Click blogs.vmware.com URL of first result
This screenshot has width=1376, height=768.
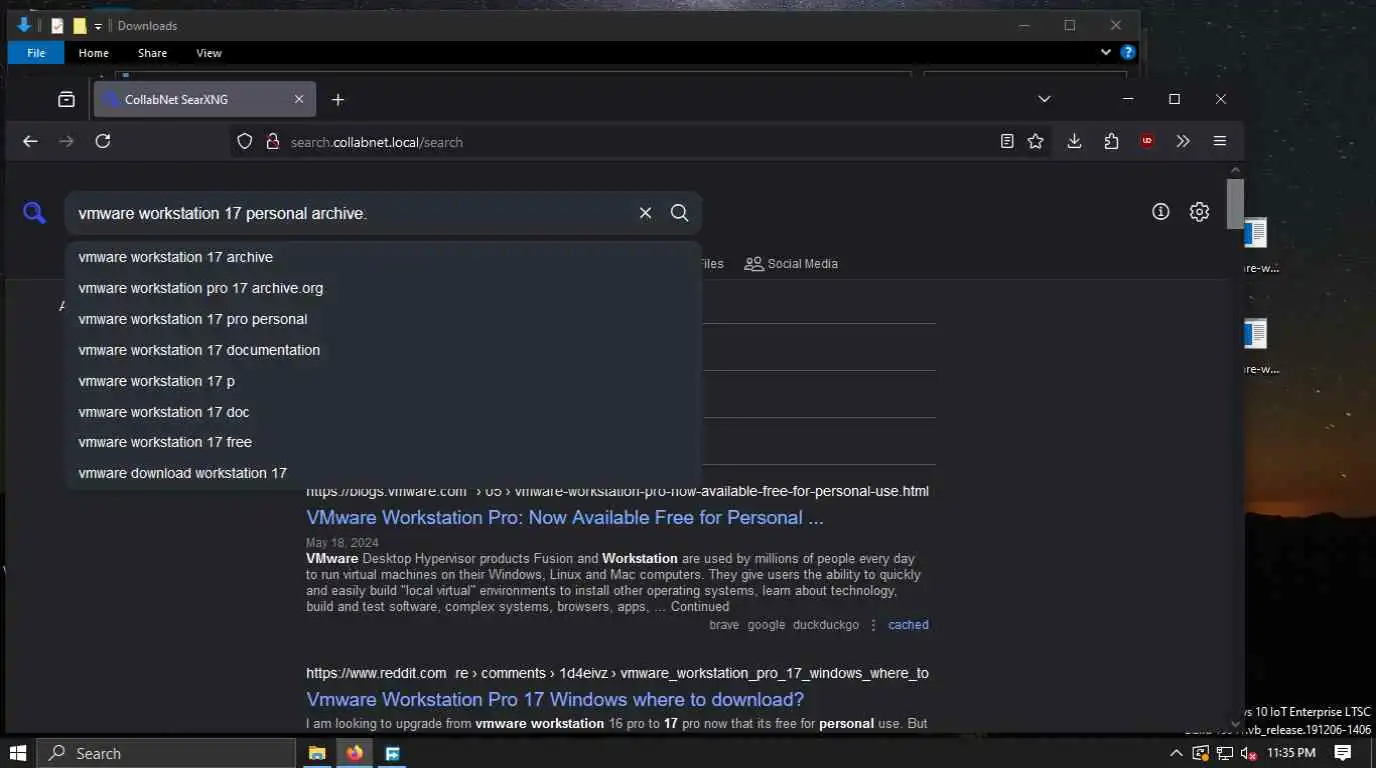(617, 491)
